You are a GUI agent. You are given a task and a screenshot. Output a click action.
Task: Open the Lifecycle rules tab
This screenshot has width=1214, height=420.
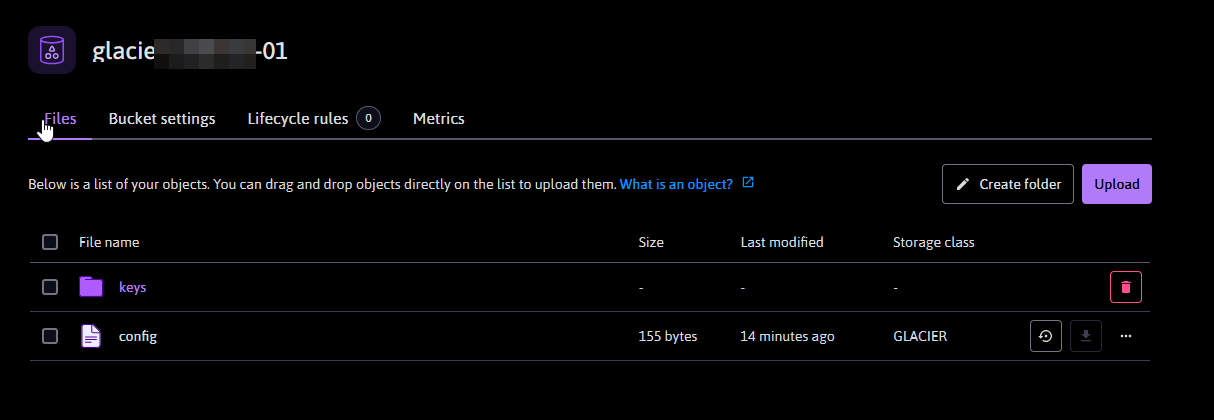coord(298,118)
